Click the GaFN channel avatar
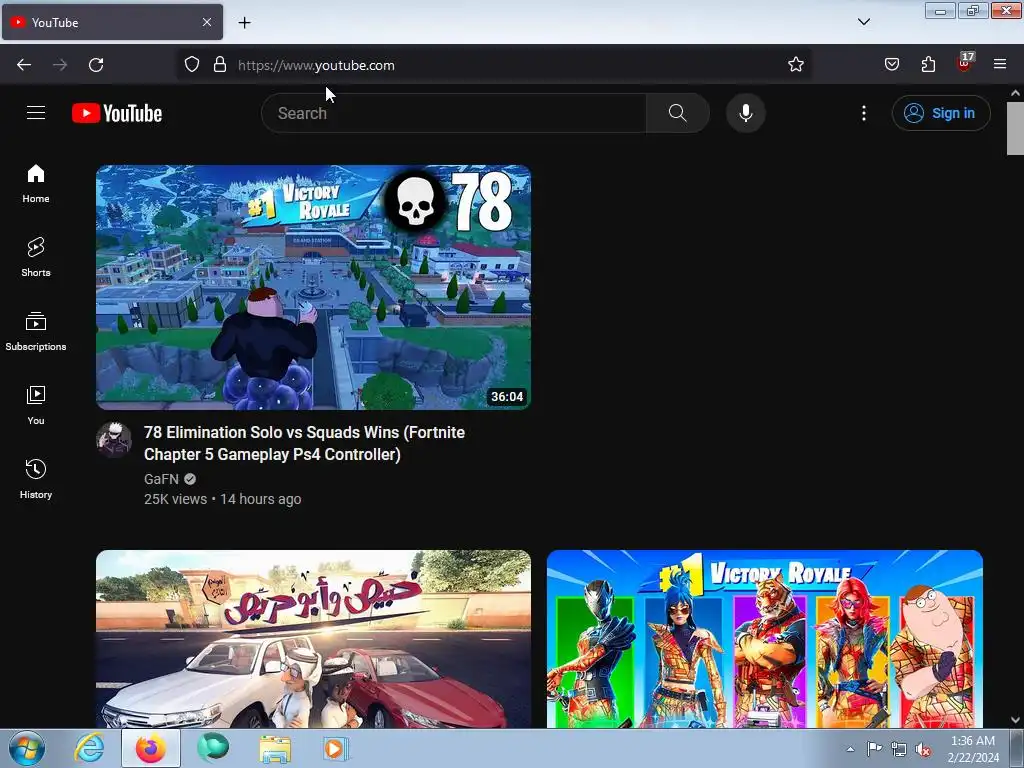This screenshot has width=1024, height=768. click(x=114, y=440)
